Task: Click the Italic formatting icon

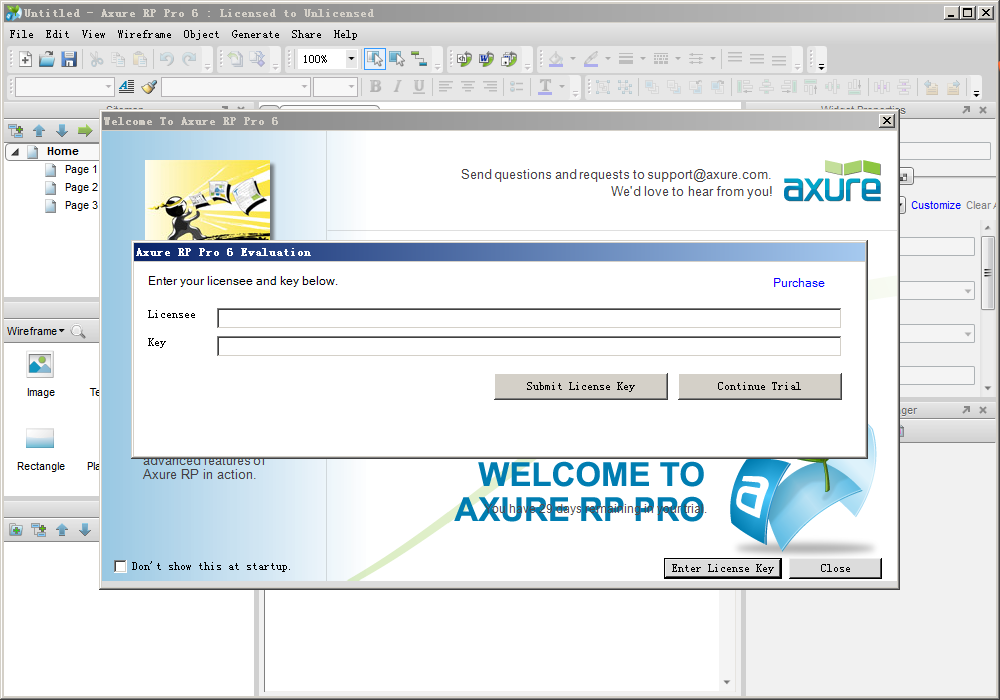Action: (397, 87)
